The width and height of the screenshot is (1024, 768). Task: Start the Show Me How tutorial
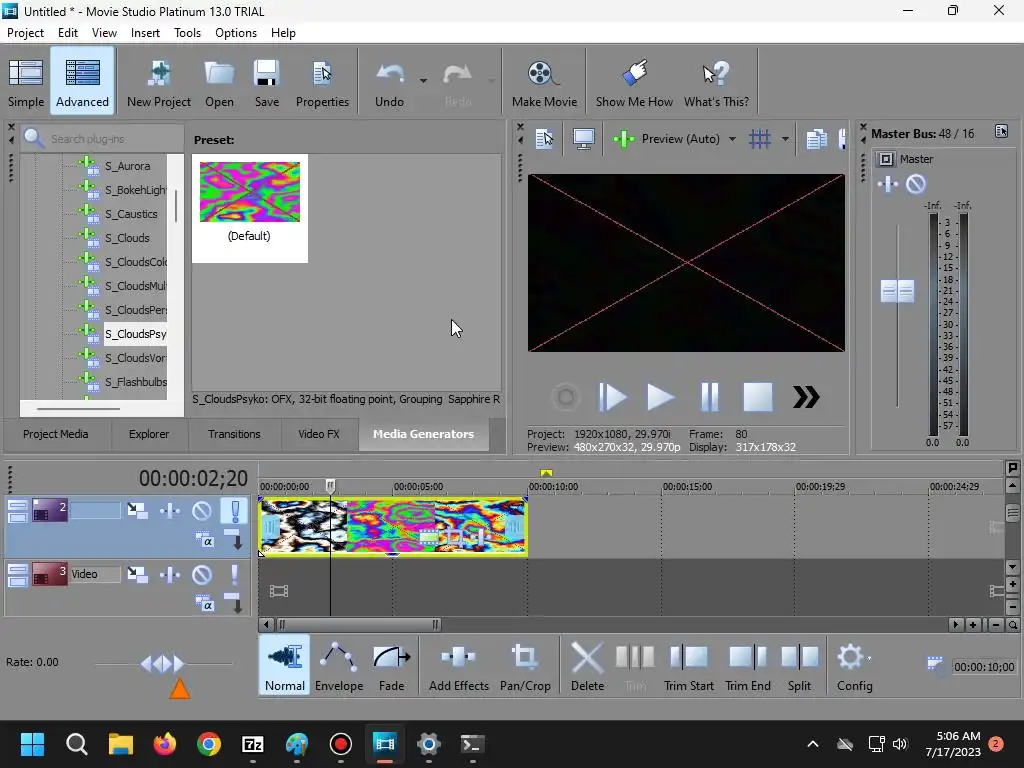634,82
